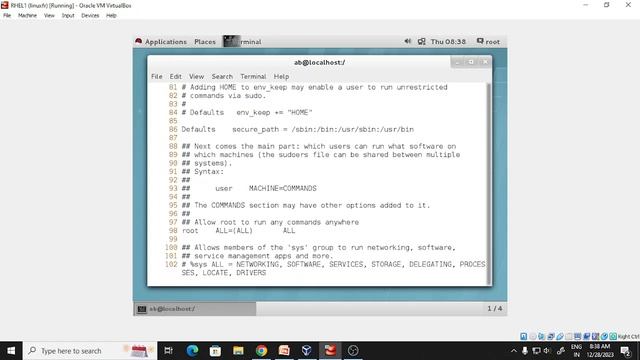Click Windows volume icon in system tray
Viewport: 640px width, 360px height.
547,351
